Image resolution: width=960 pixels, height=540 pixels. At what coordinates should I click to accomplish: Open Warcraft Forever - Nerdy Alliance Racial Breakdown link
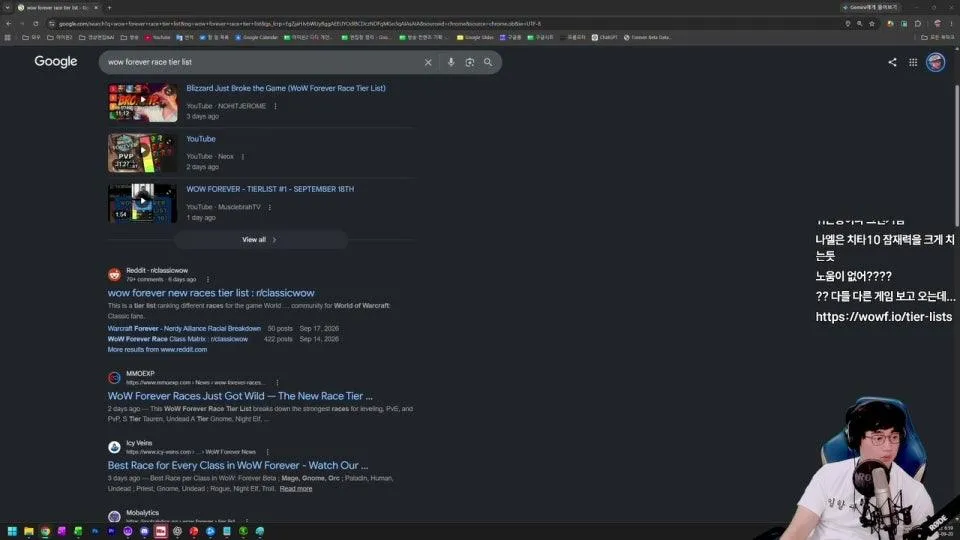[x=184, y=329]
